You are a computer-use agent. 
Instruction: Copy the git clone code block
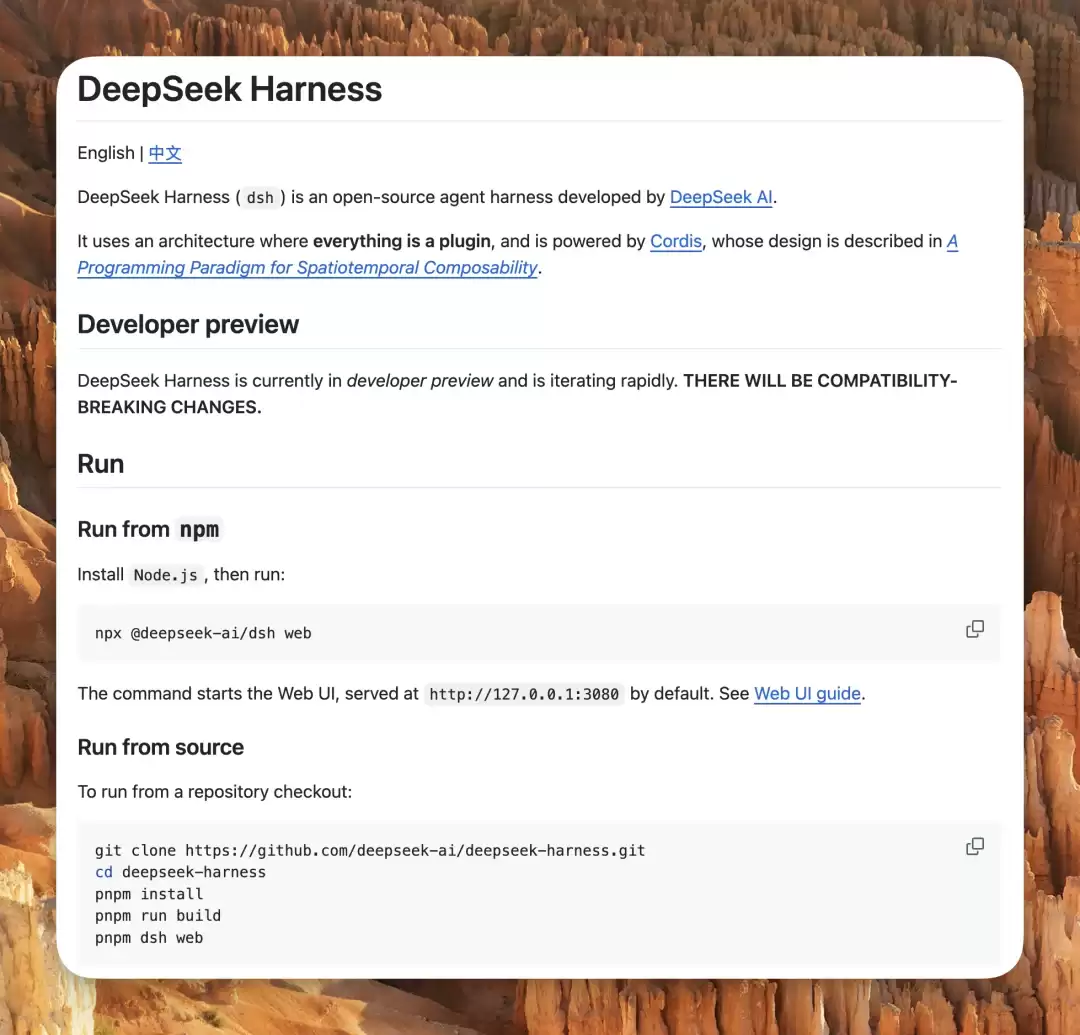tap(975, 846)
